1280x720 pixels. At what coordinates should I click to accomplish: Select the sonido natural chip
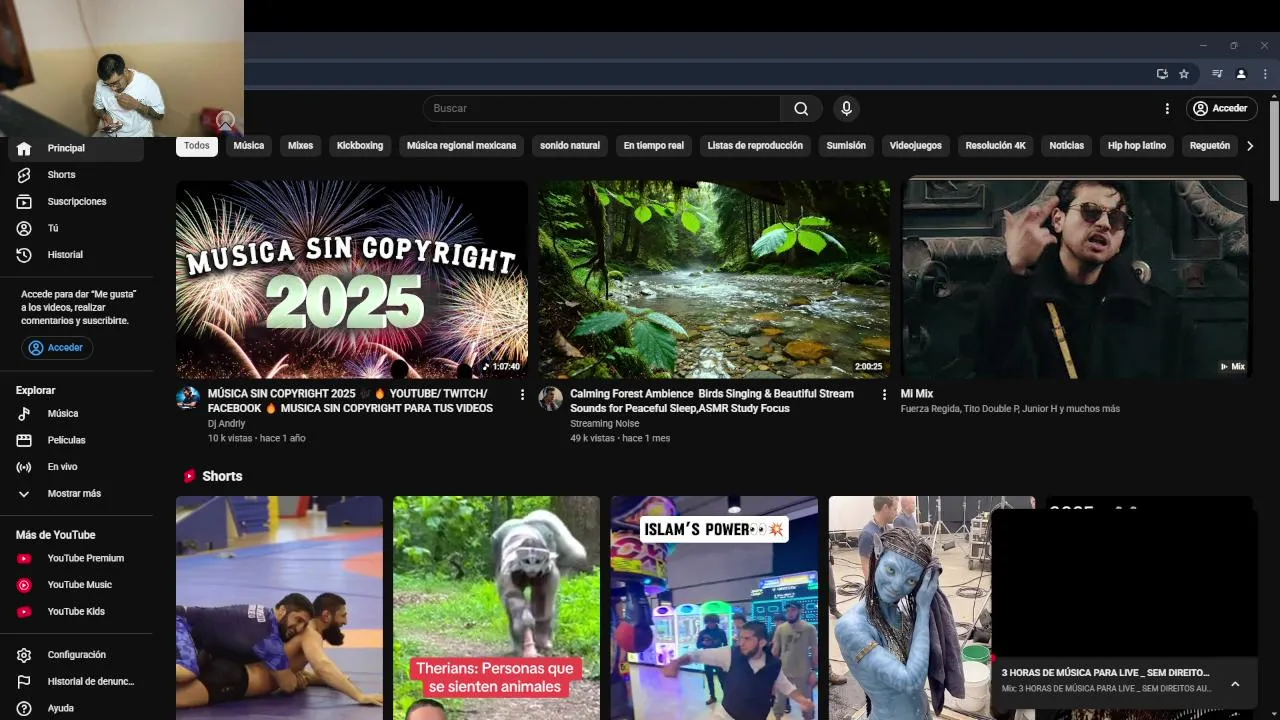570,146
